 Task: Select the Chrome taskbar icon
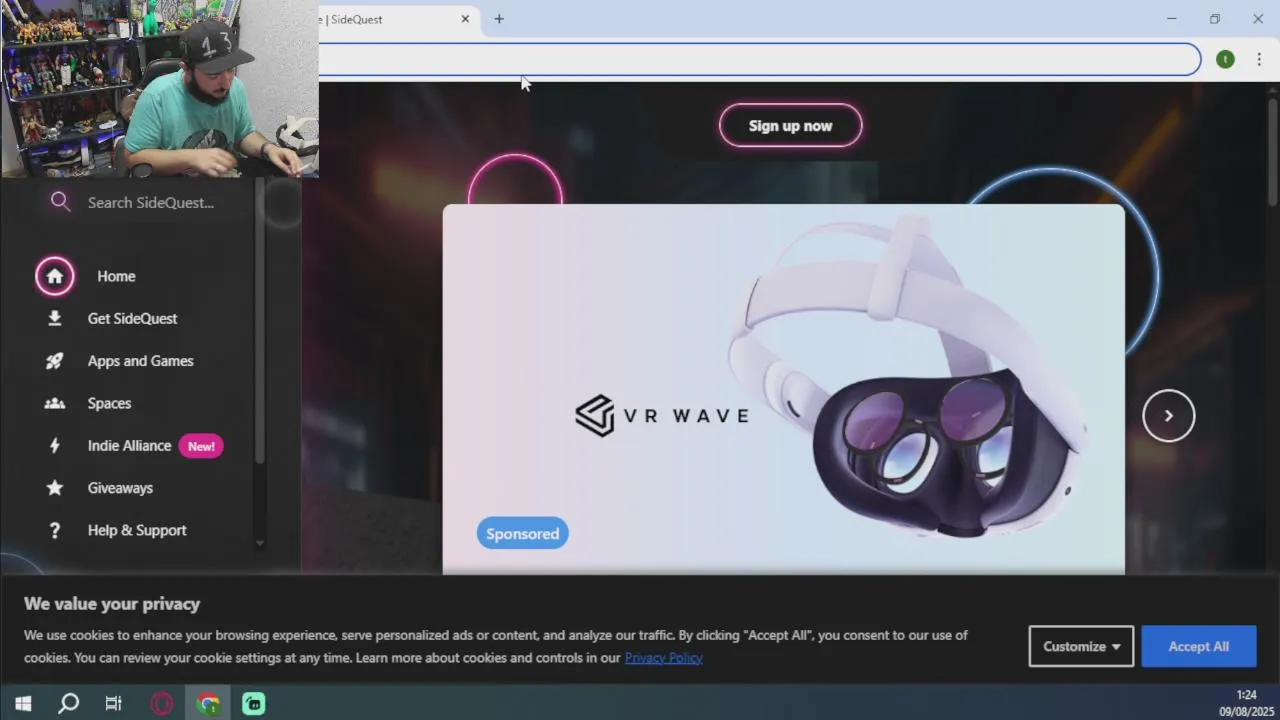[x=208, y=704]
